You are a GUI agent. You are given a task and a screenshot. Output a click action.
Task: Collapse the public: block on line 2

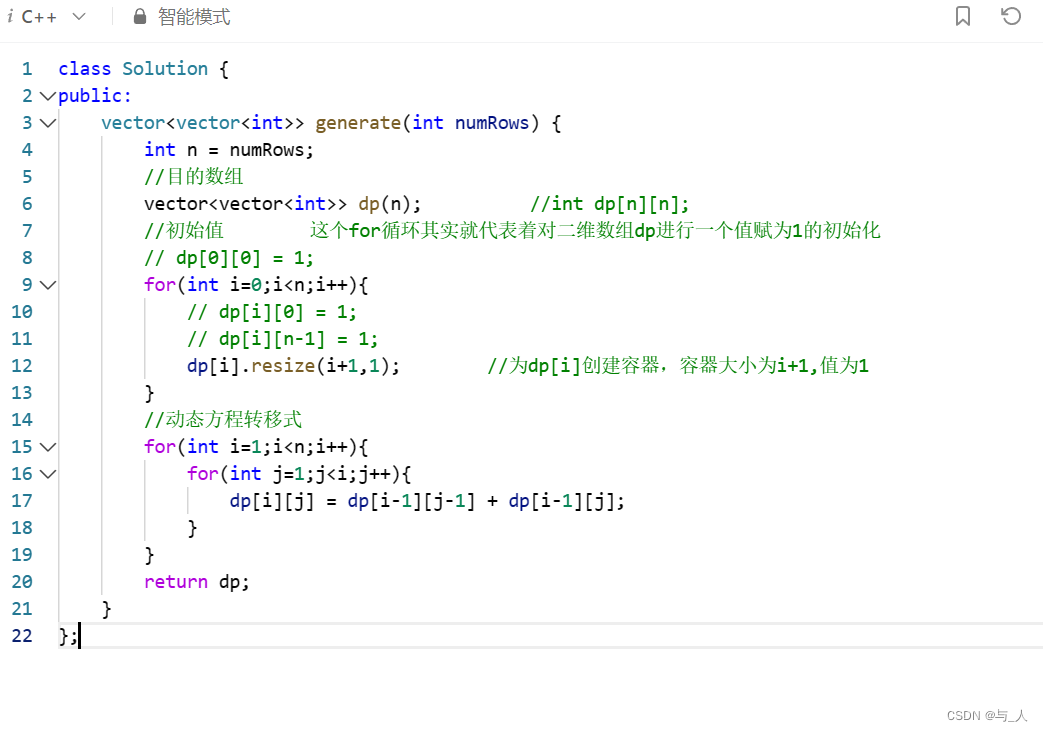point(47,95)
